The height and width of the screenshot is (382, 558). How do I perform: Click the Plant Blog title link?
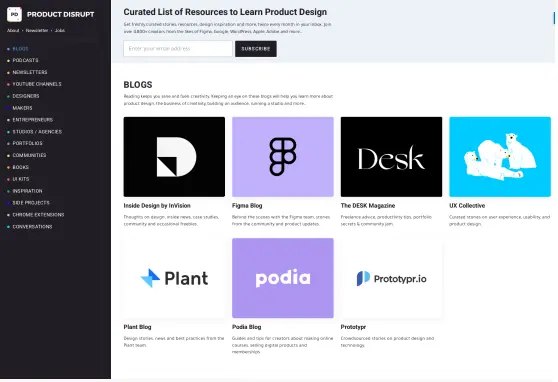[x=137, y=327]
